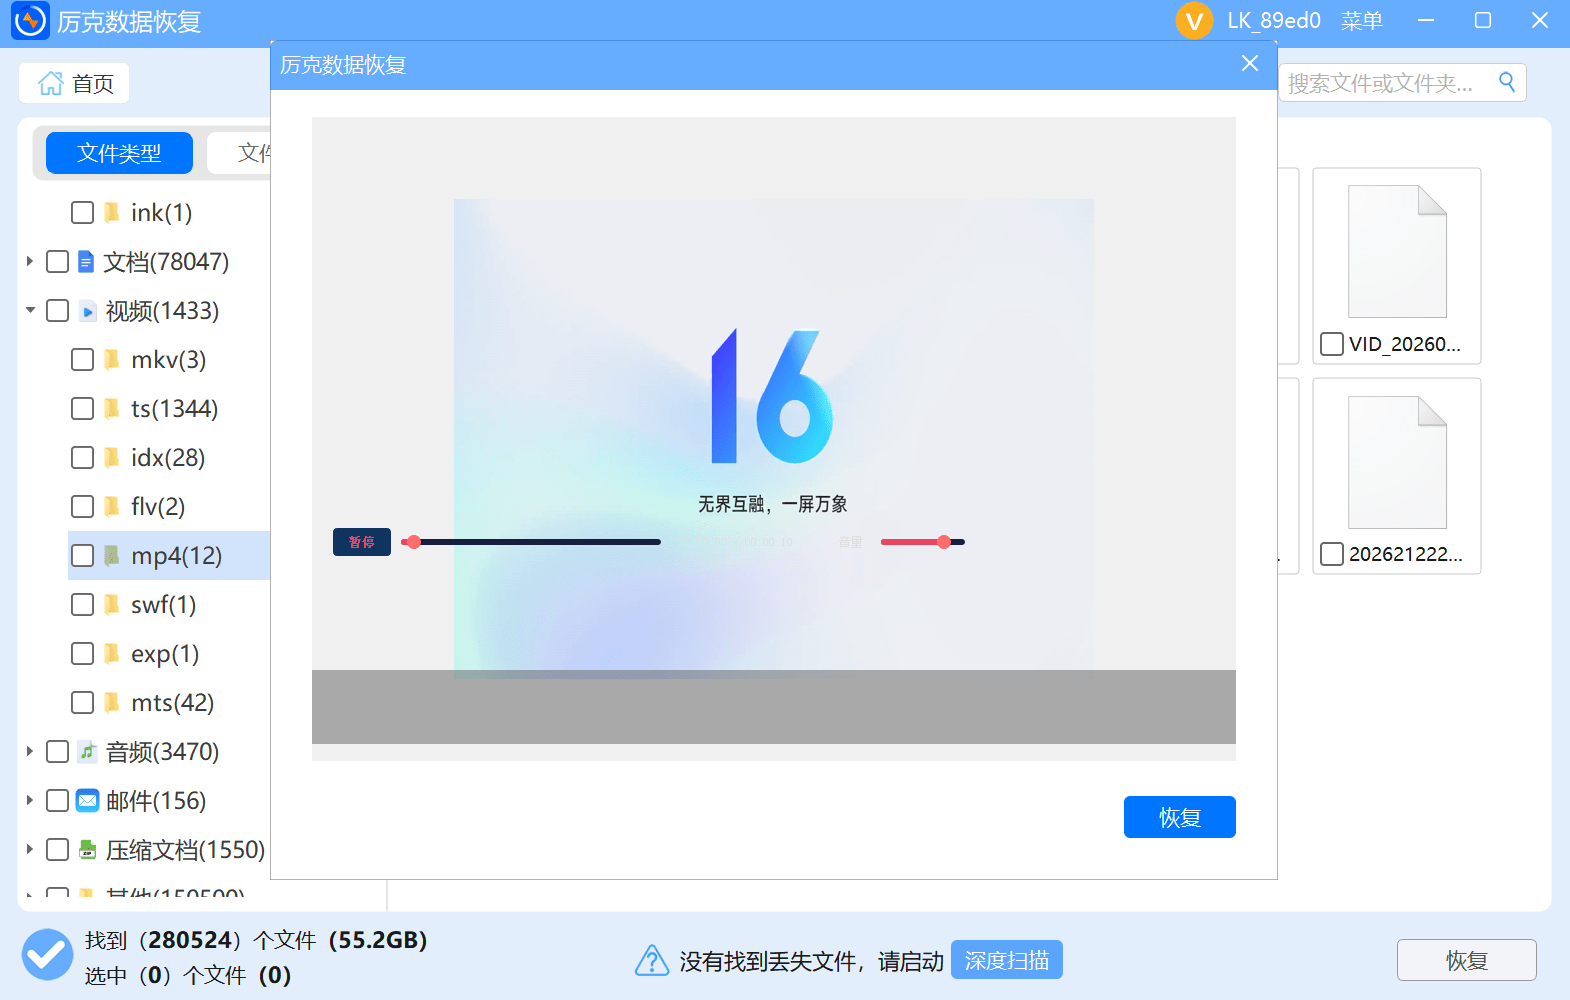Viewport: 1570px width, 1000px height.
Task: Select the 202621222 file checkbox
Action: coord(1332,554)
